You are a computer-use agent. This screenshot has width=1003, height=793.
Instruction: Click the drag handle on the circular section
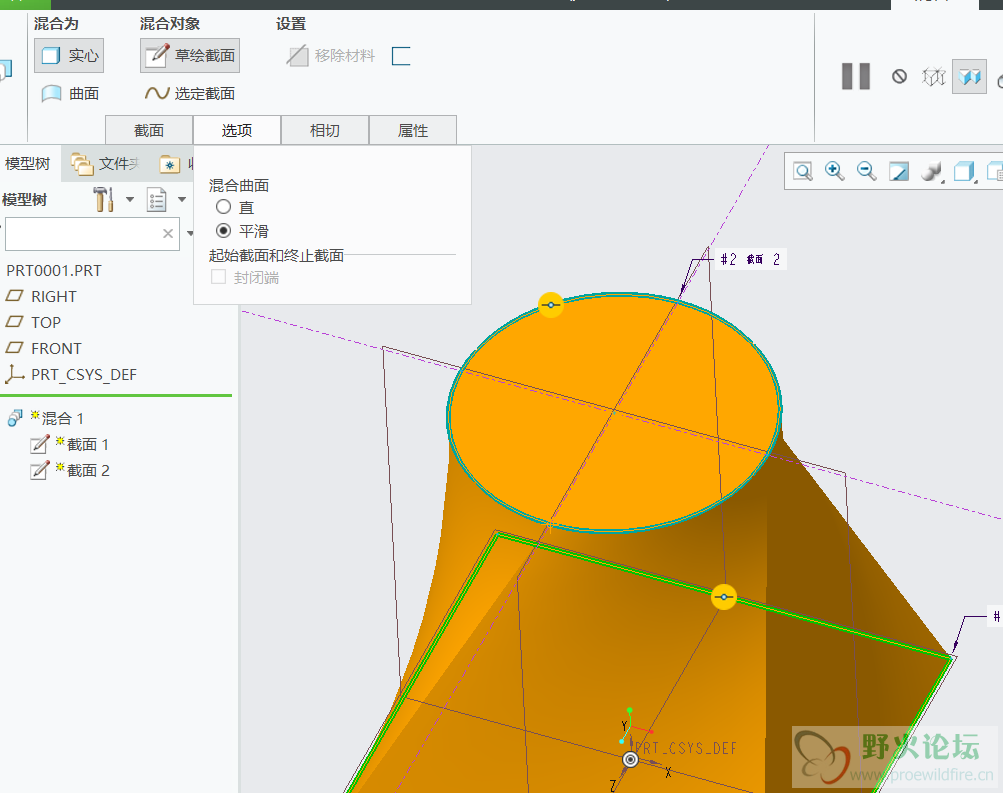[x=551, y=305]
